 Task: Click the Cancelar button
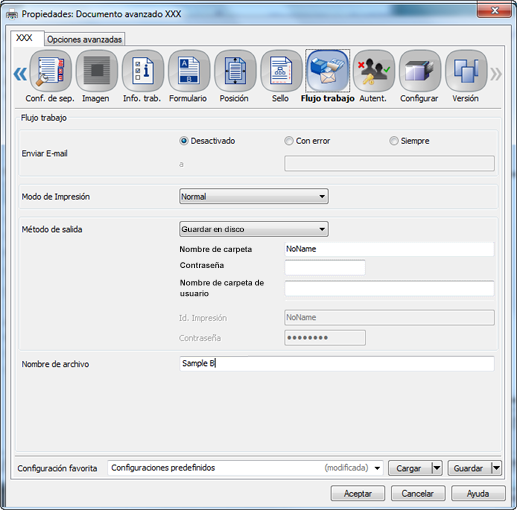[418, 493]
